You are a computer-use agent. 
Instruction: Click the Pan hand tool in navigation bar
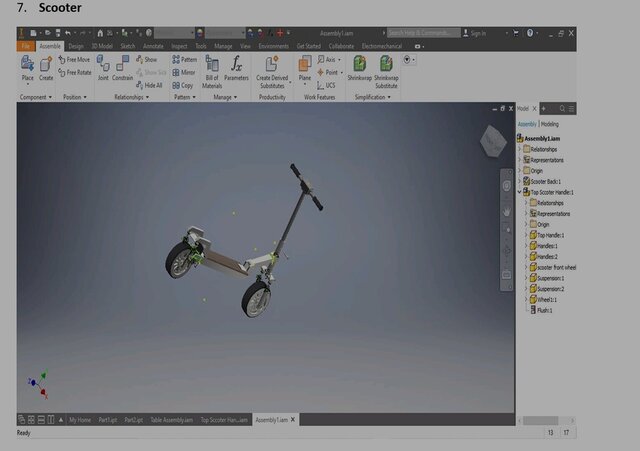click(x=507, y=212)
